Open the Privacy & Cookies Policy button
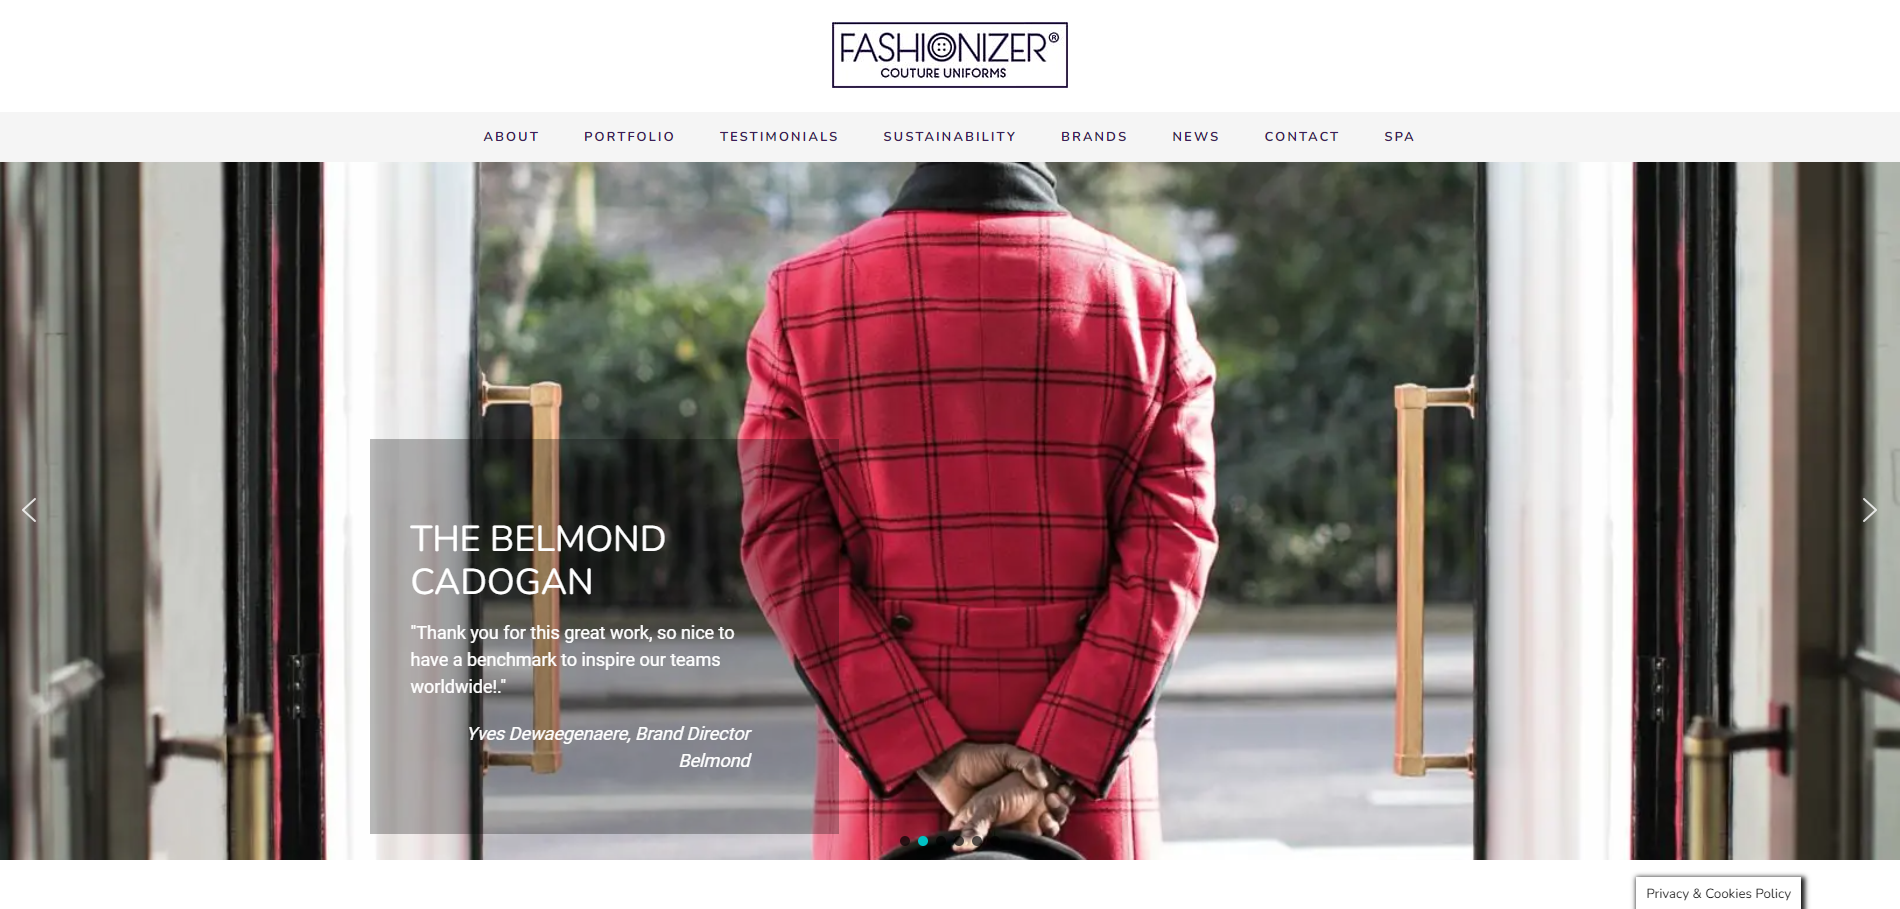This screenshot has width=1900, height=909. point(1718,893)
